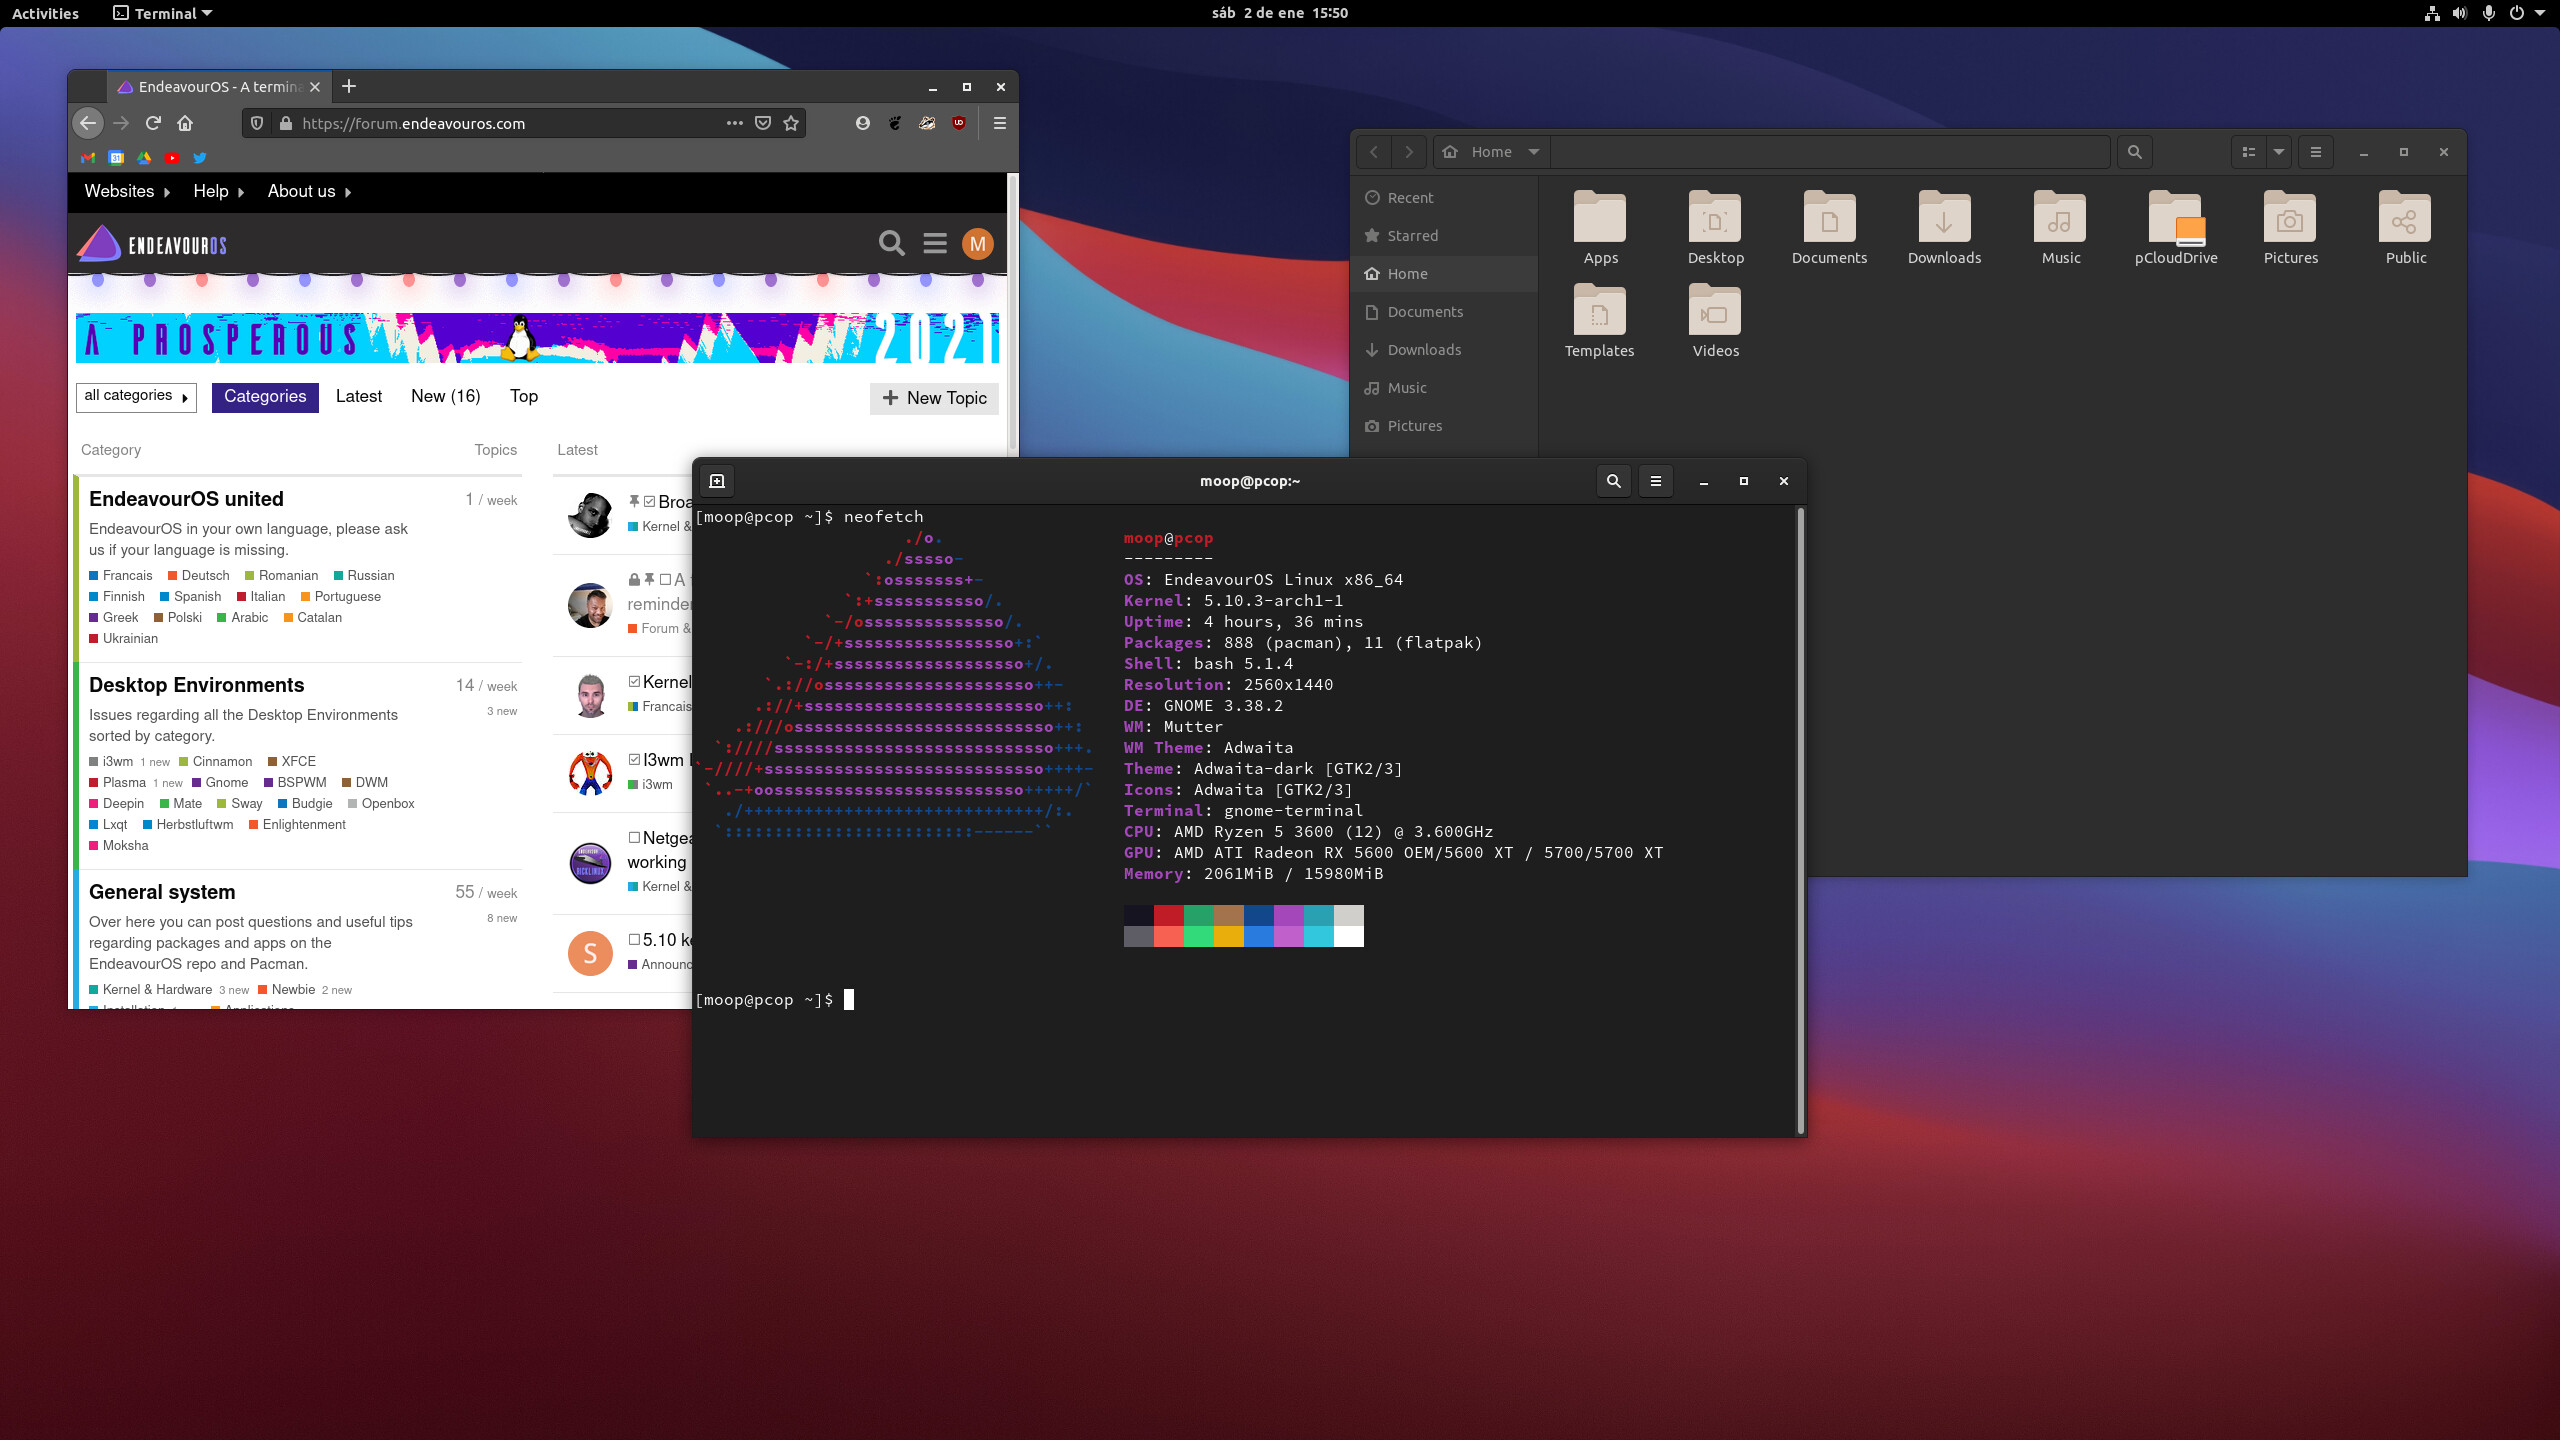The height and width of the screenshot is (1440, 2560).
Task: Bookmark this page with the star icon
Action: coord(791,123)
